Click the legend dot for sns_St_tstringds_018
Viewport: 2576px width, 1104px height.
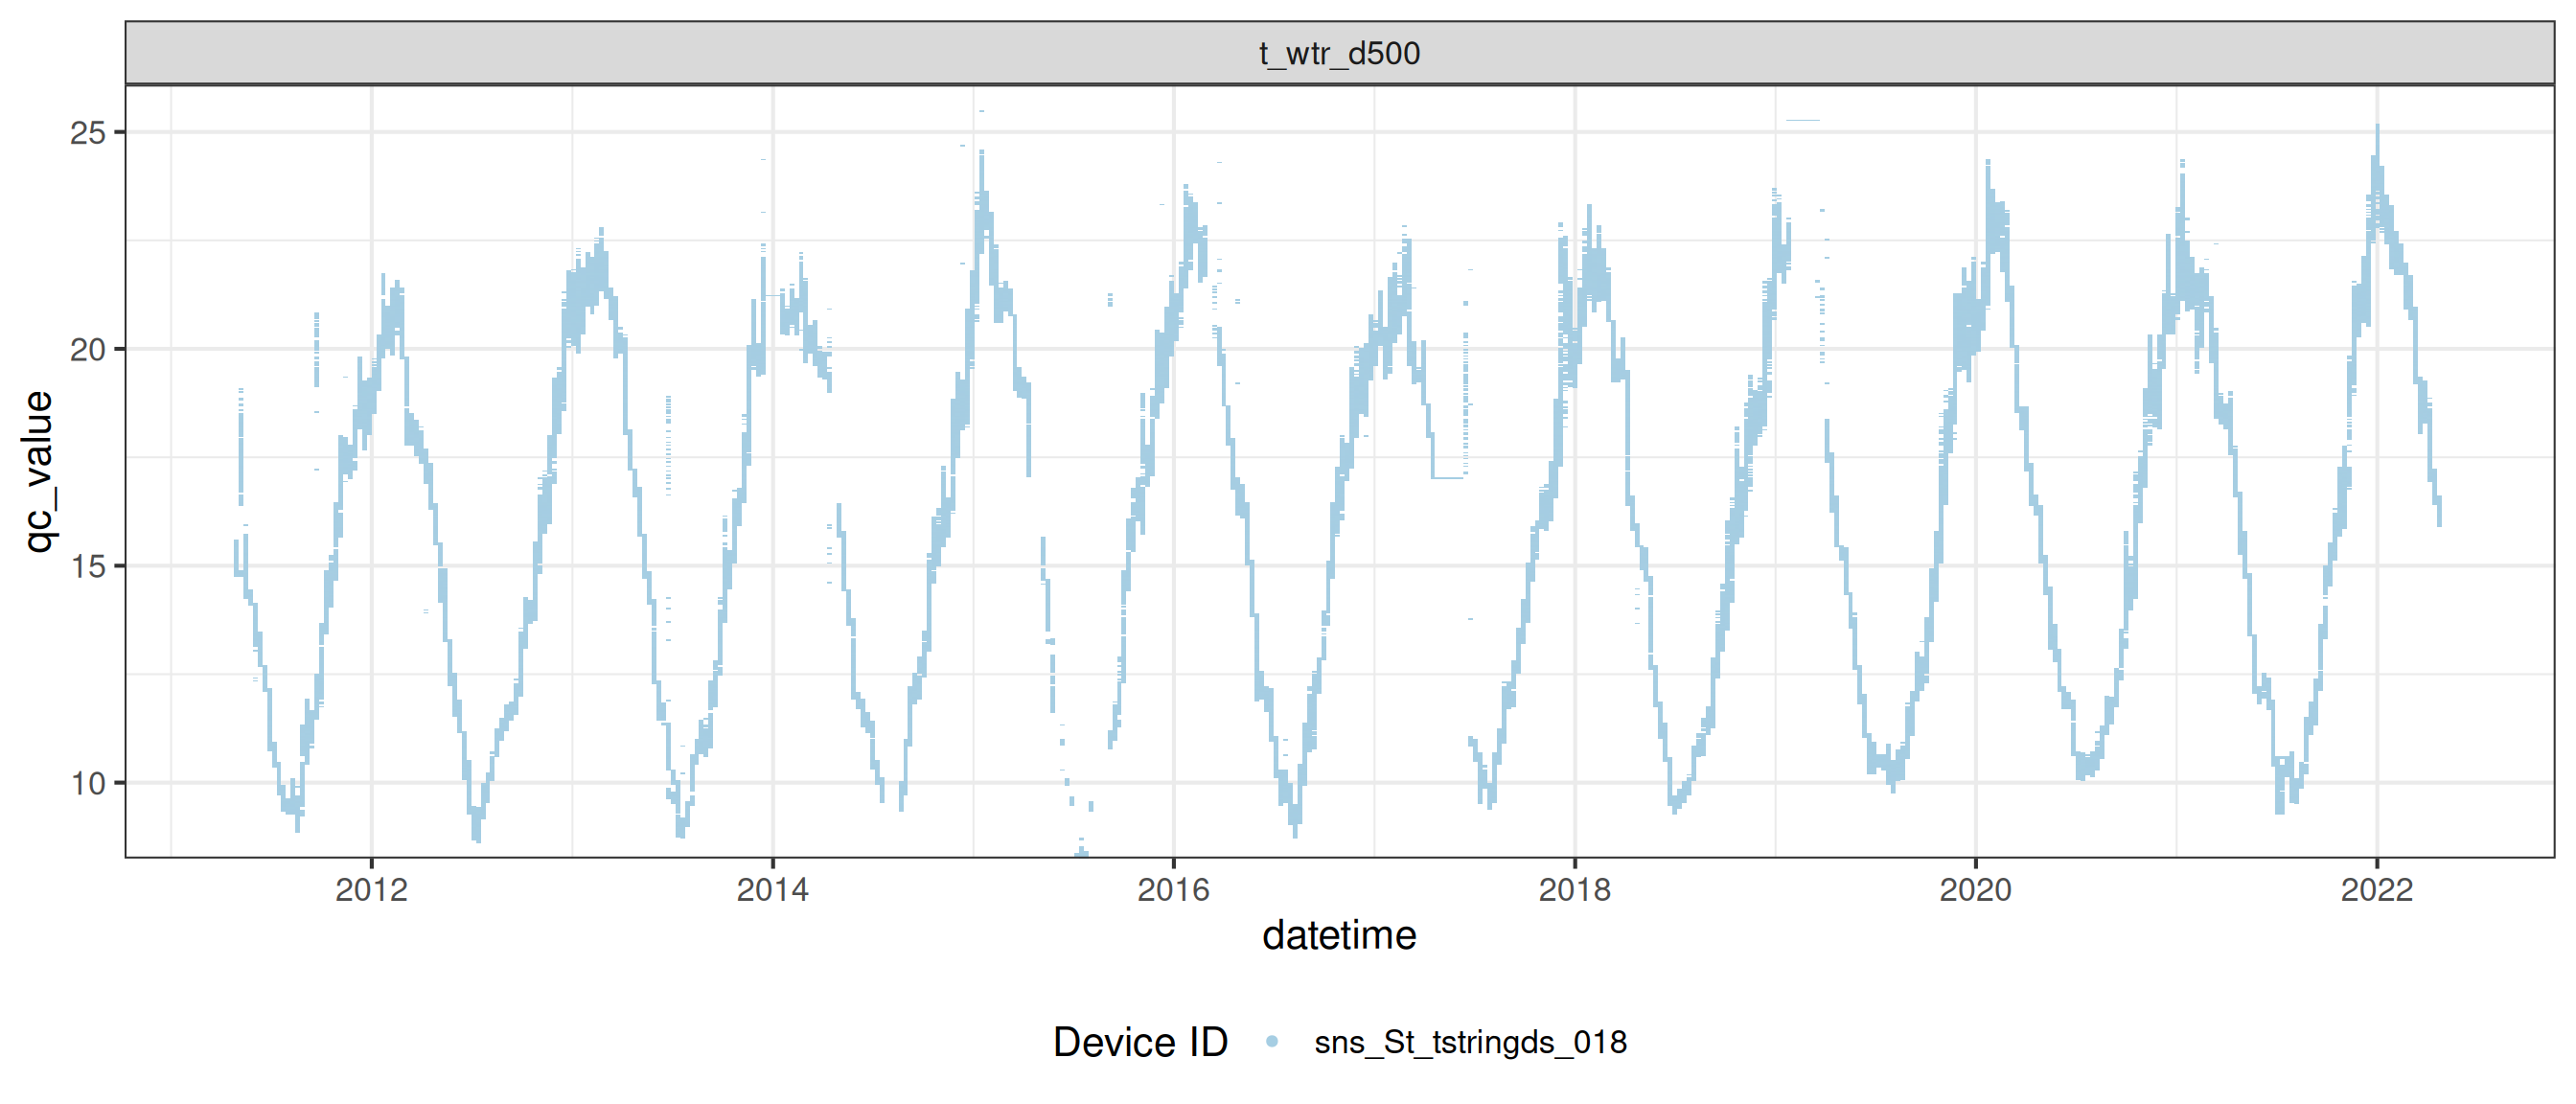1272,1042
